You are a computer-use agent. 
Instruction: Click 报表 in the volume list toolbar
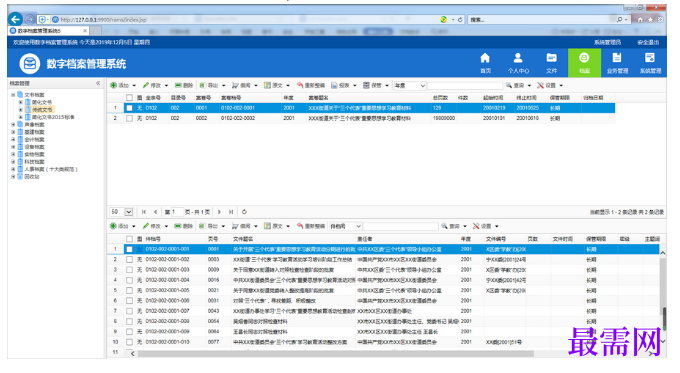(340, 85)
